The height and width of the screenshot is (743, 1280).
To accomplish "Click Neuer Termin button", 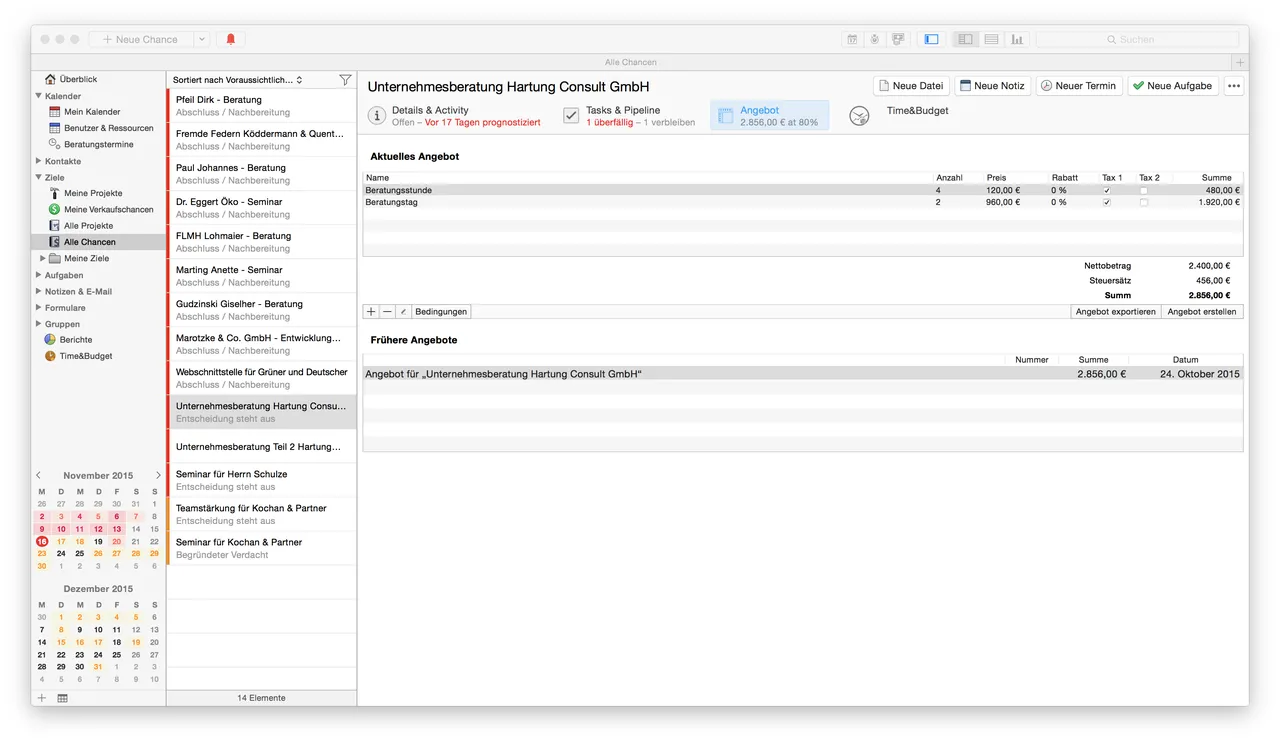I will [x=1079, y=86].
